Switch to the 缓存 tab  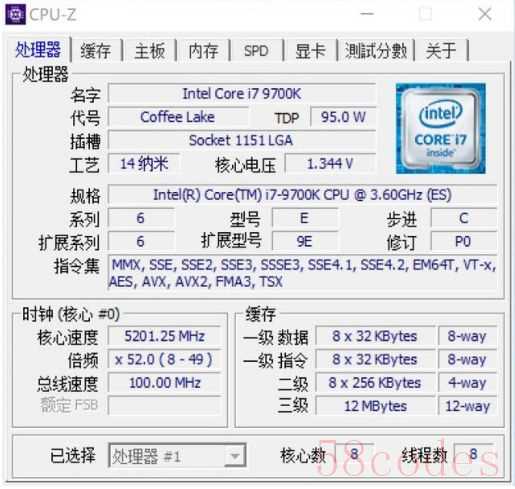(x=96, y=51)
